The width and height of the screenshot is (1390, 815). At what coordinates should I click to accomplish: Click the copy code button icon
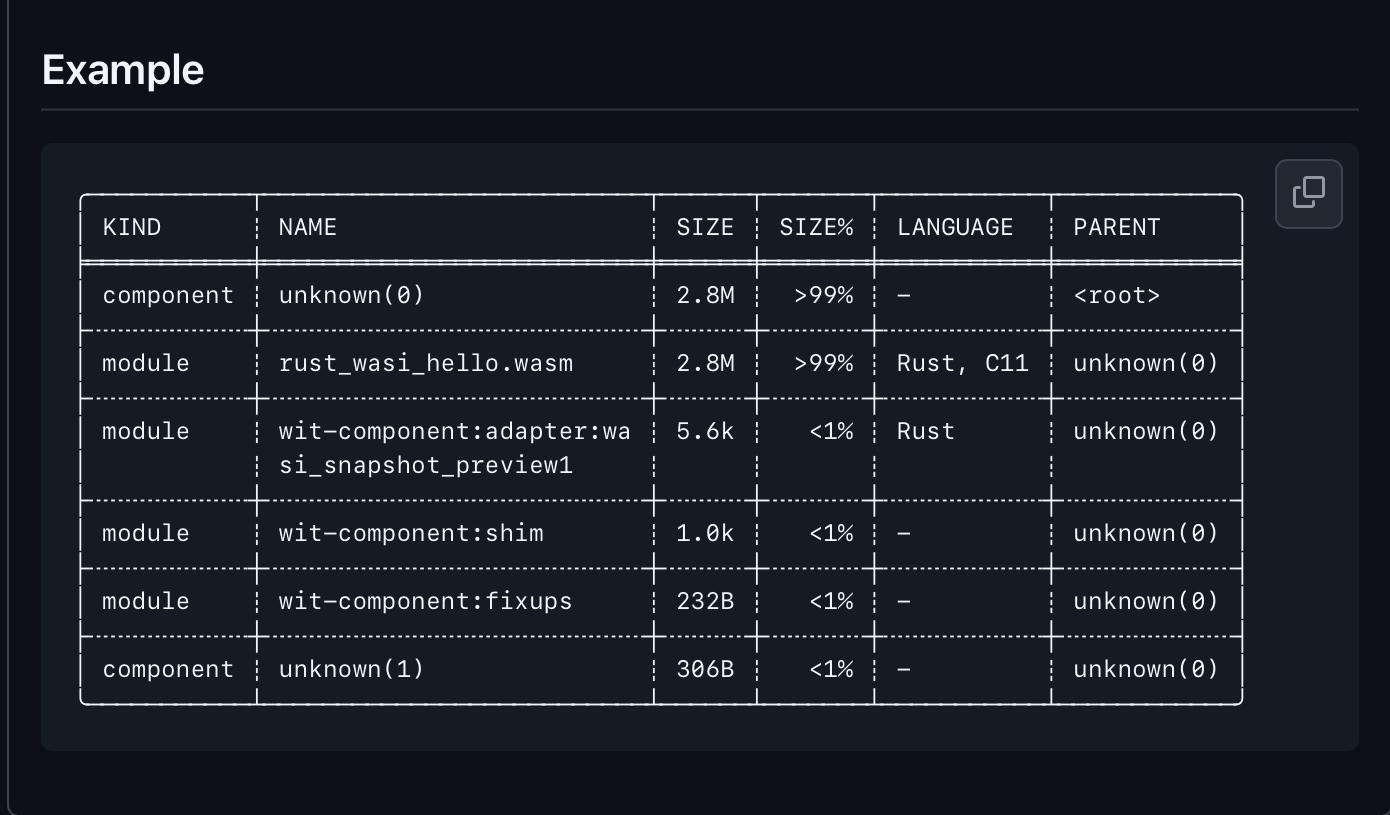pos(1308,193)
